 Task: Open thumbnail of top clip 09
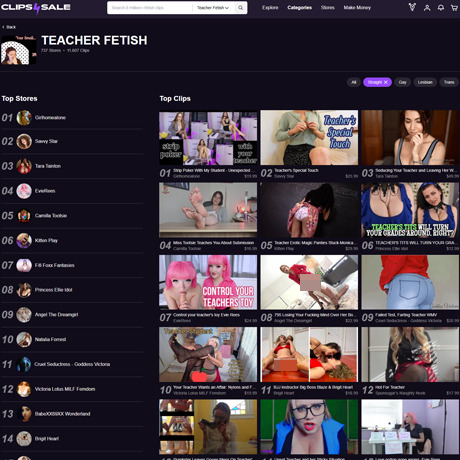click(x=410, y=282)
